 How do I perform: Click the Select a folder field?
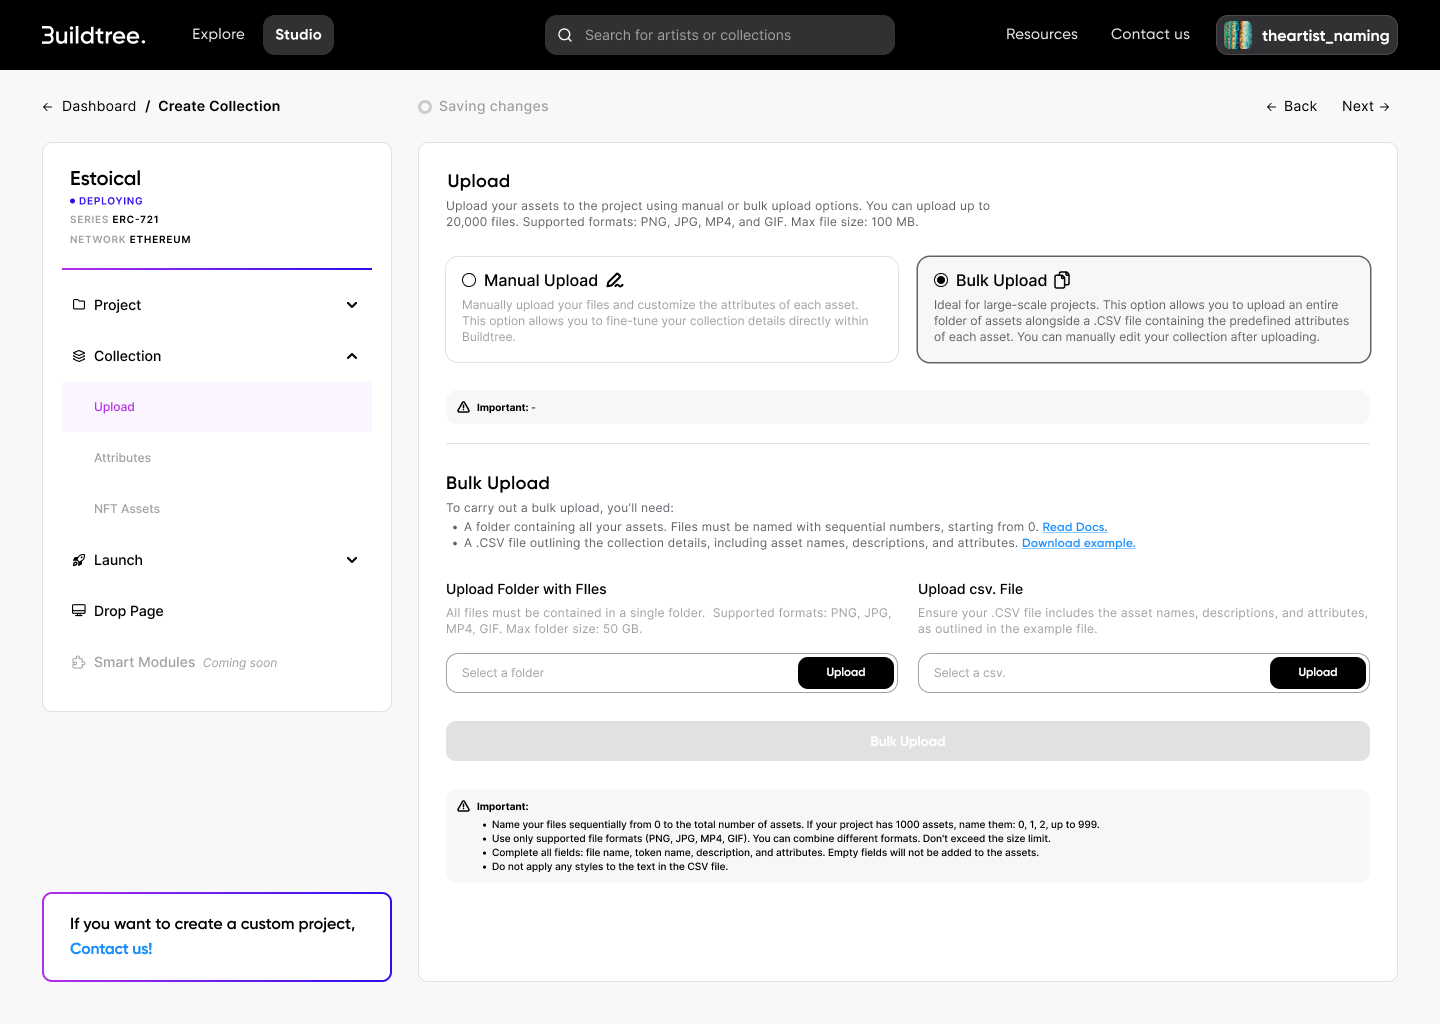[x=620, y=673]
